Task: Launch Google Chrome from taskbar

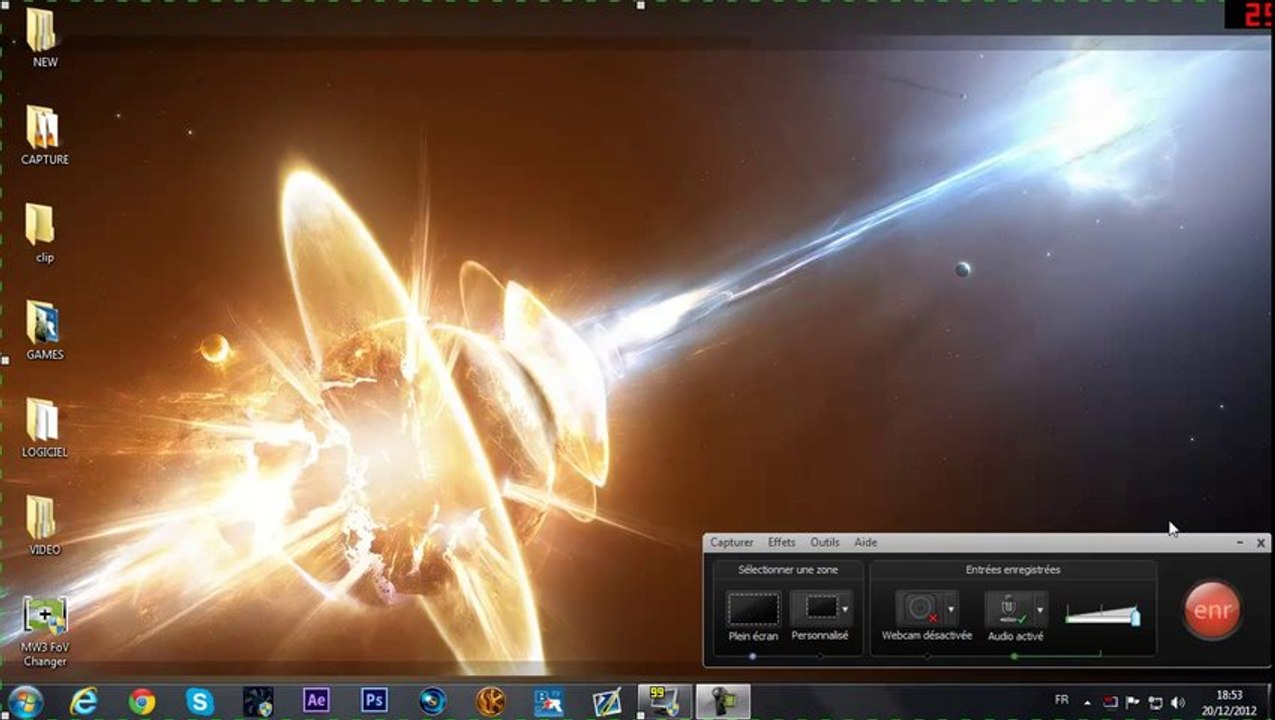Action: (142, 701)
